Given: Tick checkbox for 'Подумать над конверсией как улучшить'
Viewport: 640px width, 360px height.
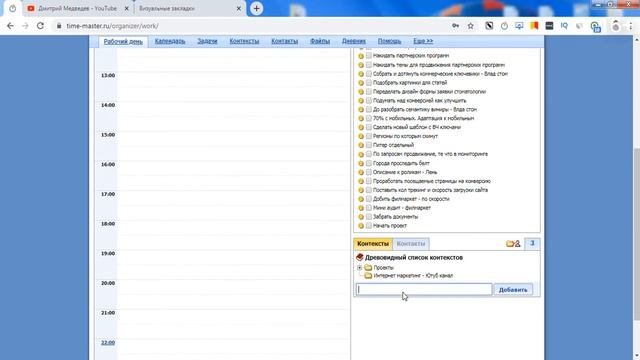Looking at the screenshot, I should pyautogui.click(x=369, y=100).
